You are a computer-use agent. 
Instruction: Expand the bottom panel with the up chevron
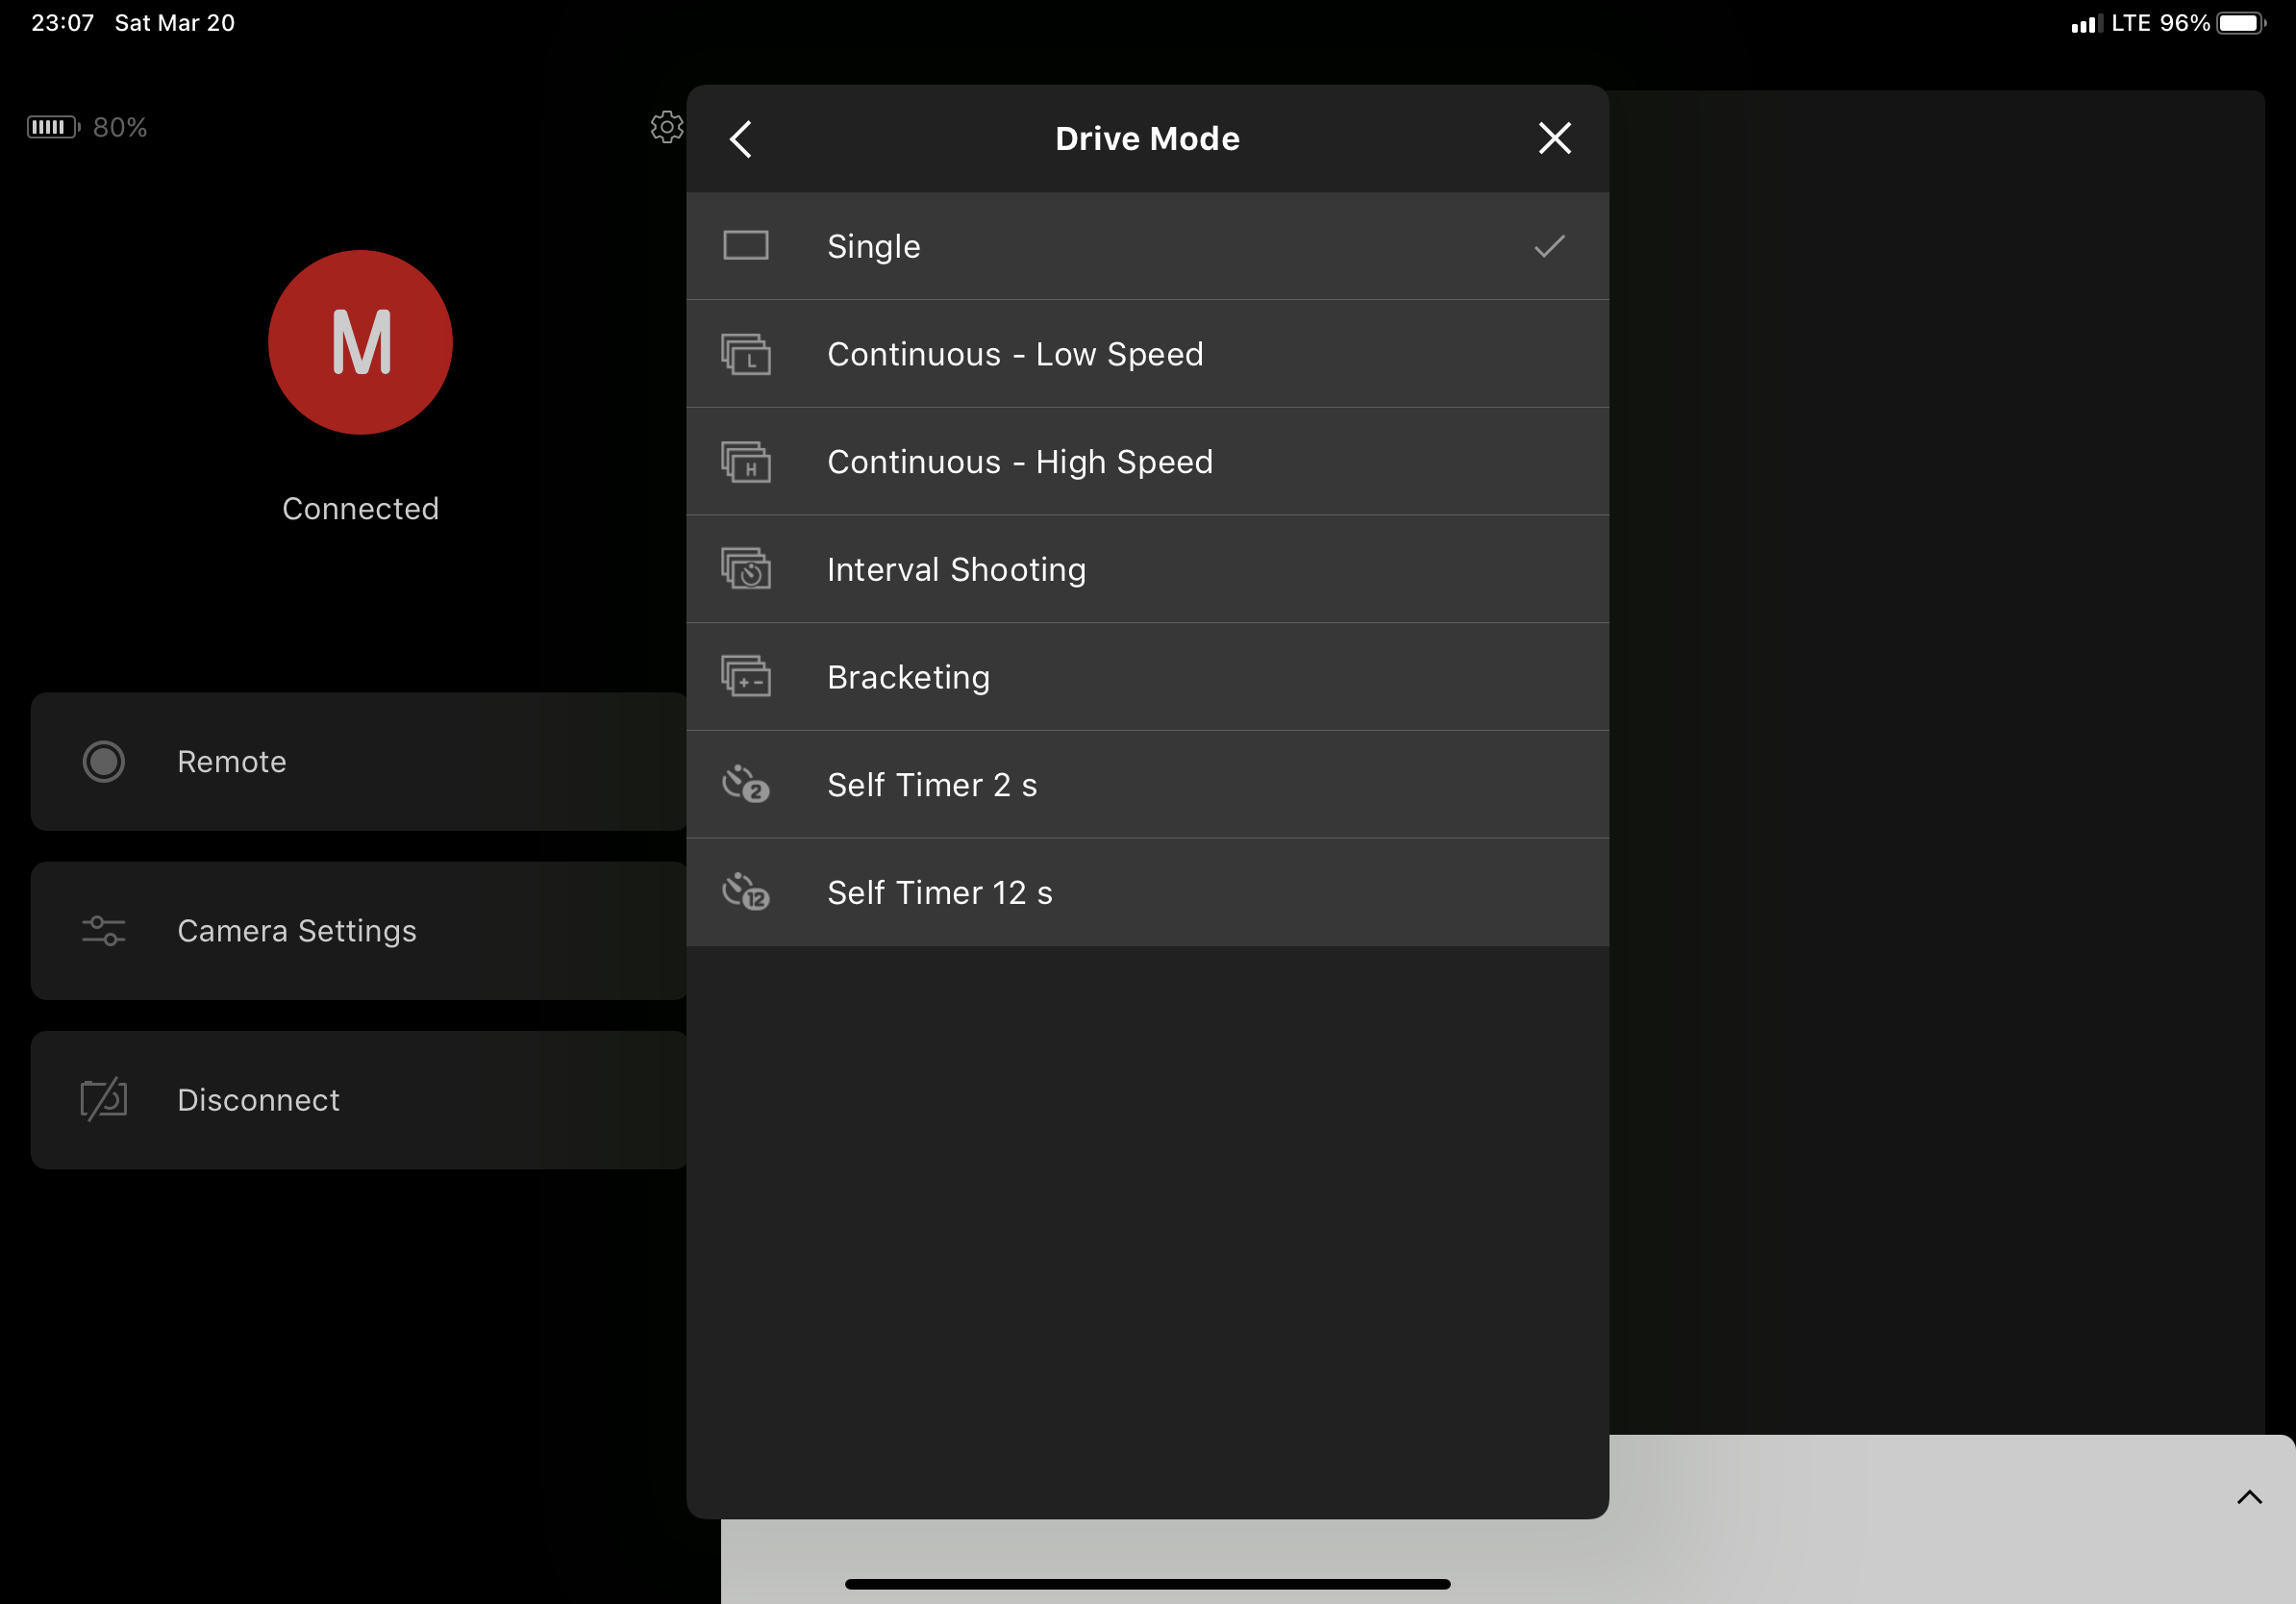click(2248, 1497)
